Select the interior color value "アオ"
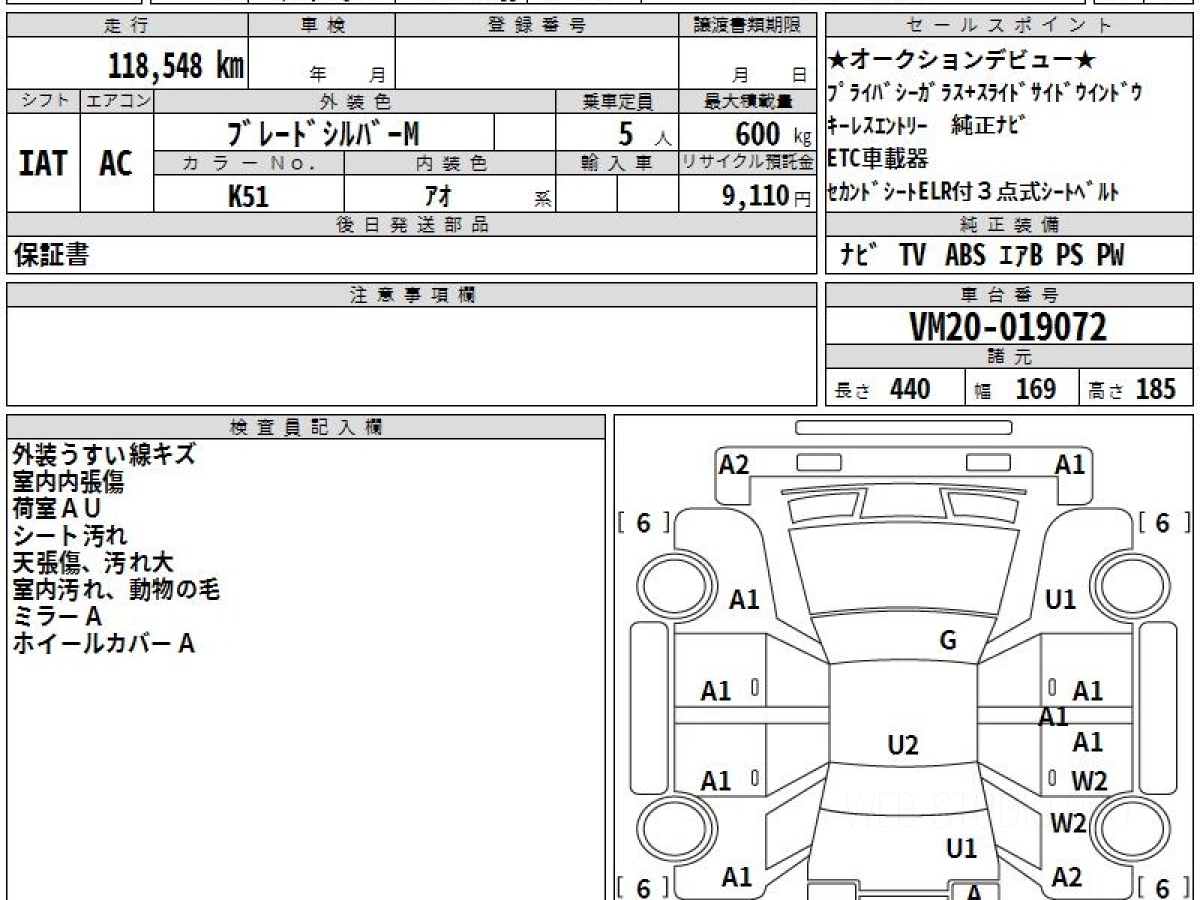This screenshot has height=900, width=1200. click(x=438, y=196)
